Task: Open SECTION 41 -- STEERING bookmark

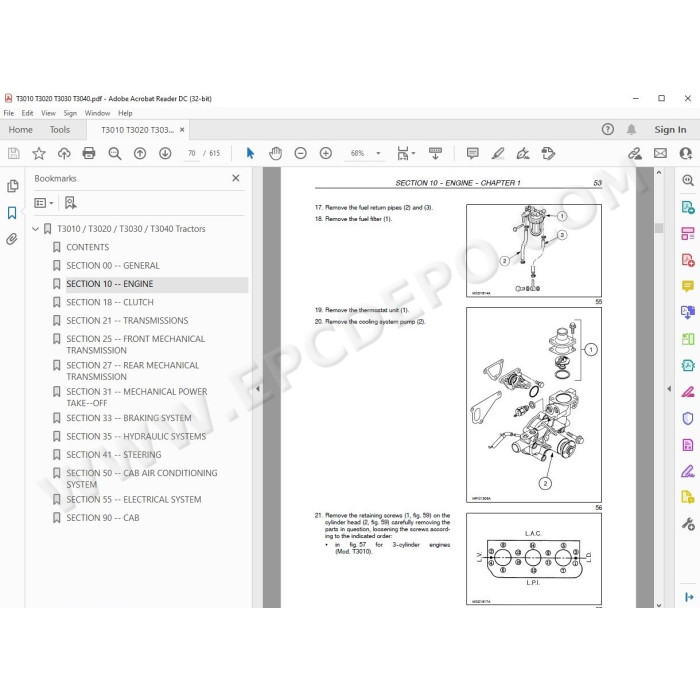Action: click(114, 454)
